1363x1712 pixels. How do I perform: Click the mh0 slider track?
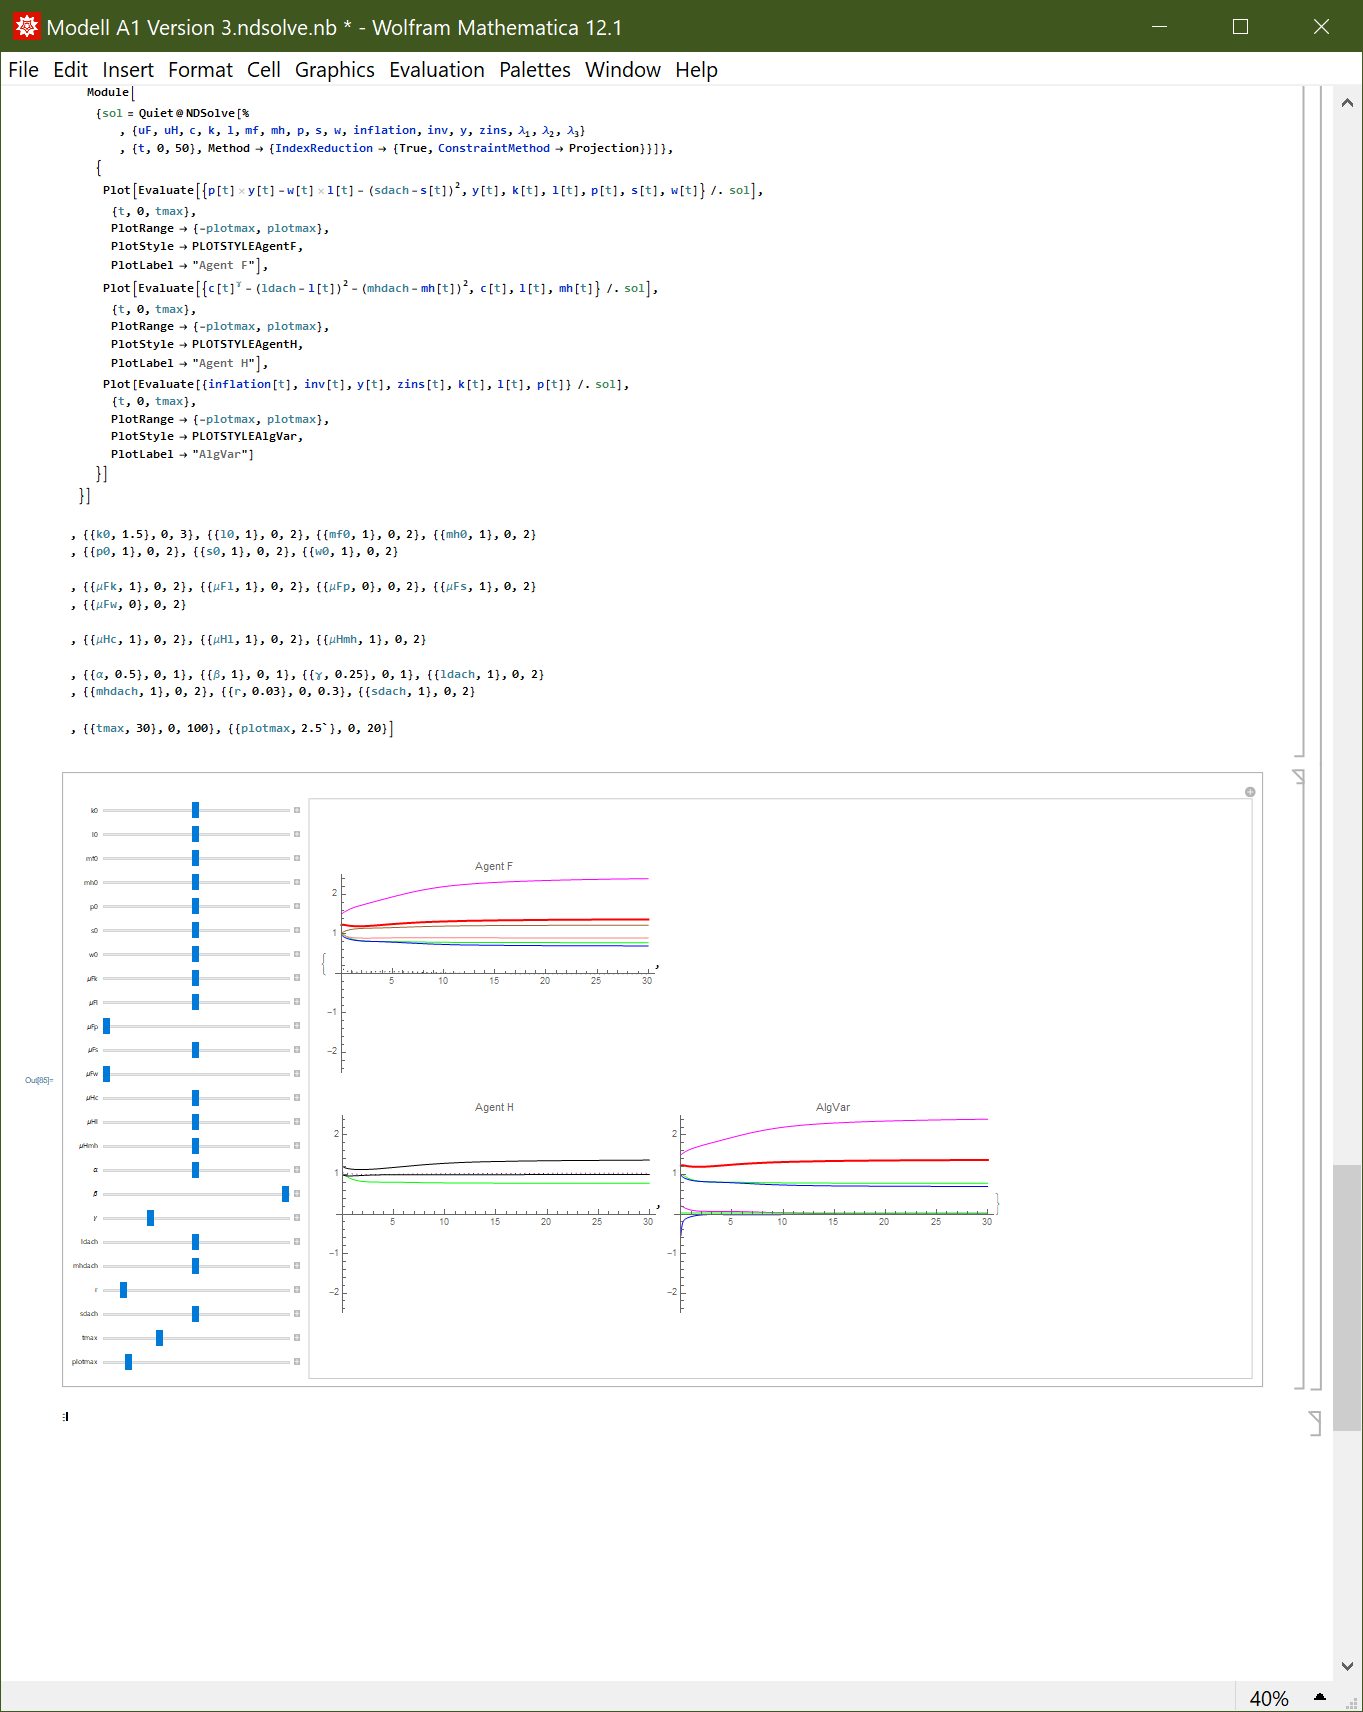[x=196, y=882]
